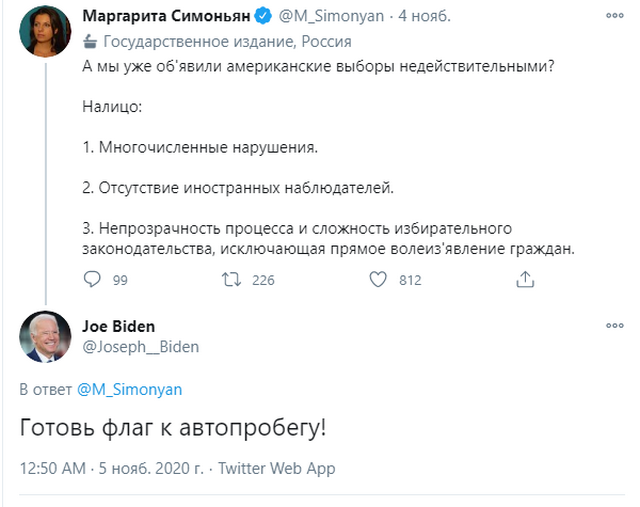Click the share icon under Simonyan's tweet
The height and width of the screenshot is (507, 640).
tap(523, 281)
